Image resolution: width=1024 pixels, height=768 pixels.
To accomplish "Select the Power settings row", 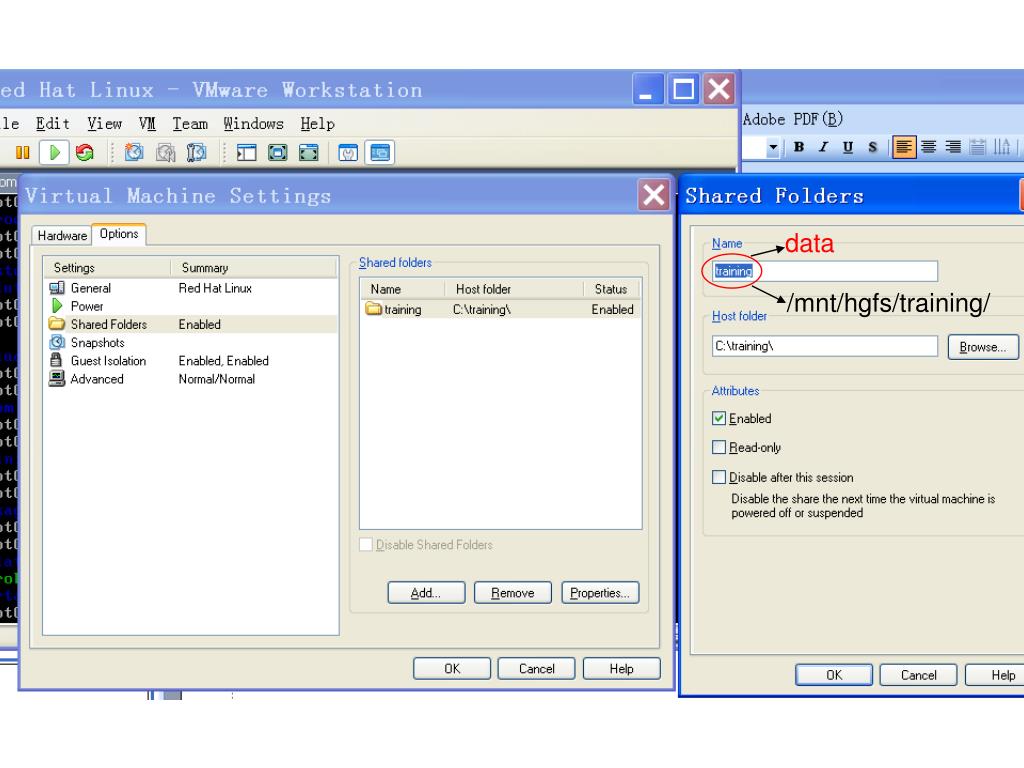I will pos(191,306).
